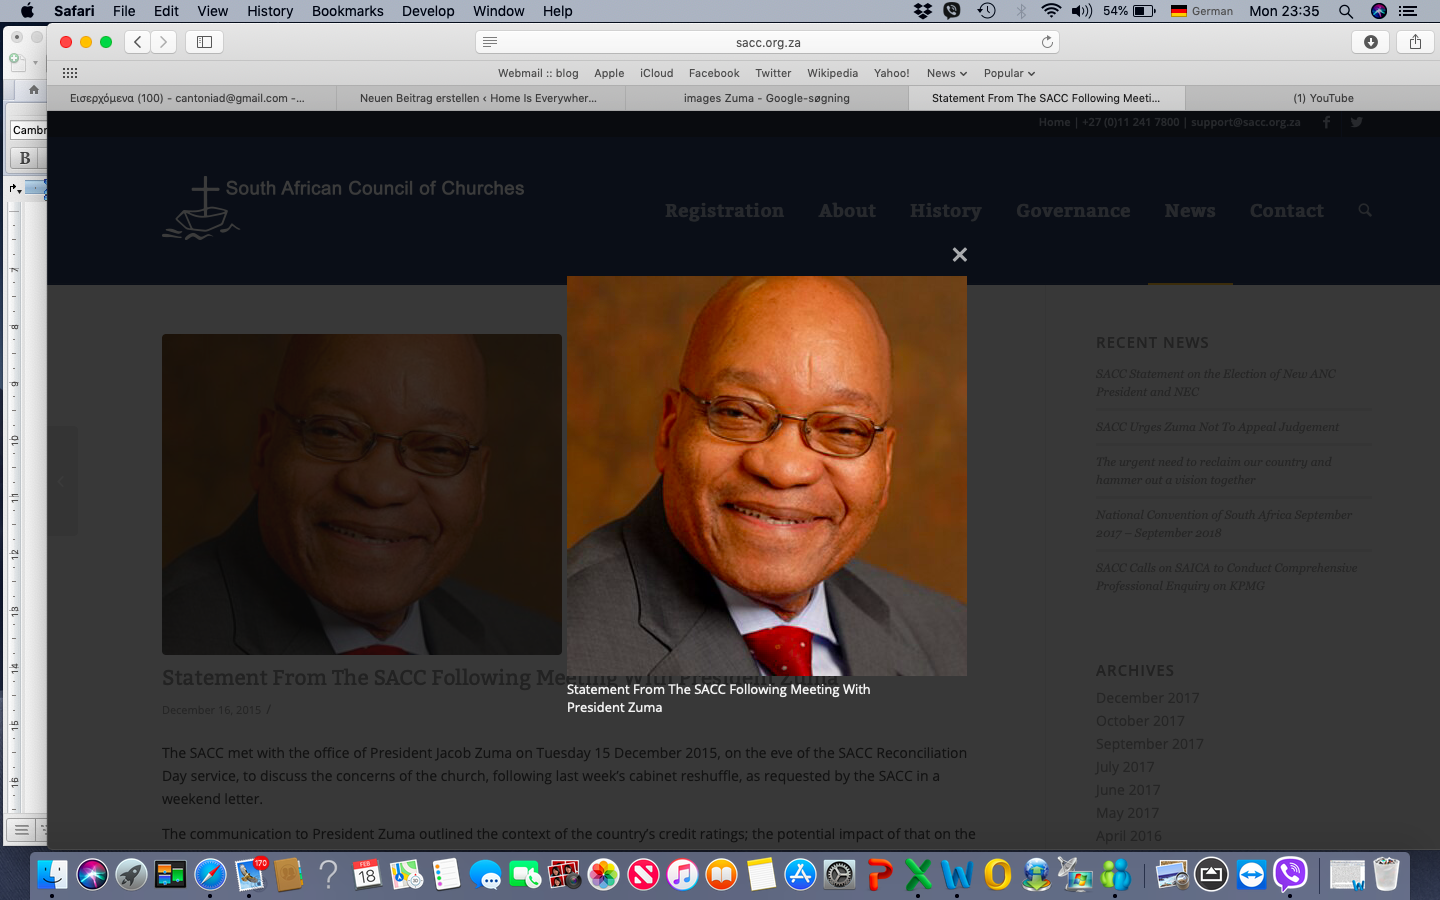Go back with the back arrow button
Image resolution: width=1440 pixels, height=900 pixels.
[138, 42]
